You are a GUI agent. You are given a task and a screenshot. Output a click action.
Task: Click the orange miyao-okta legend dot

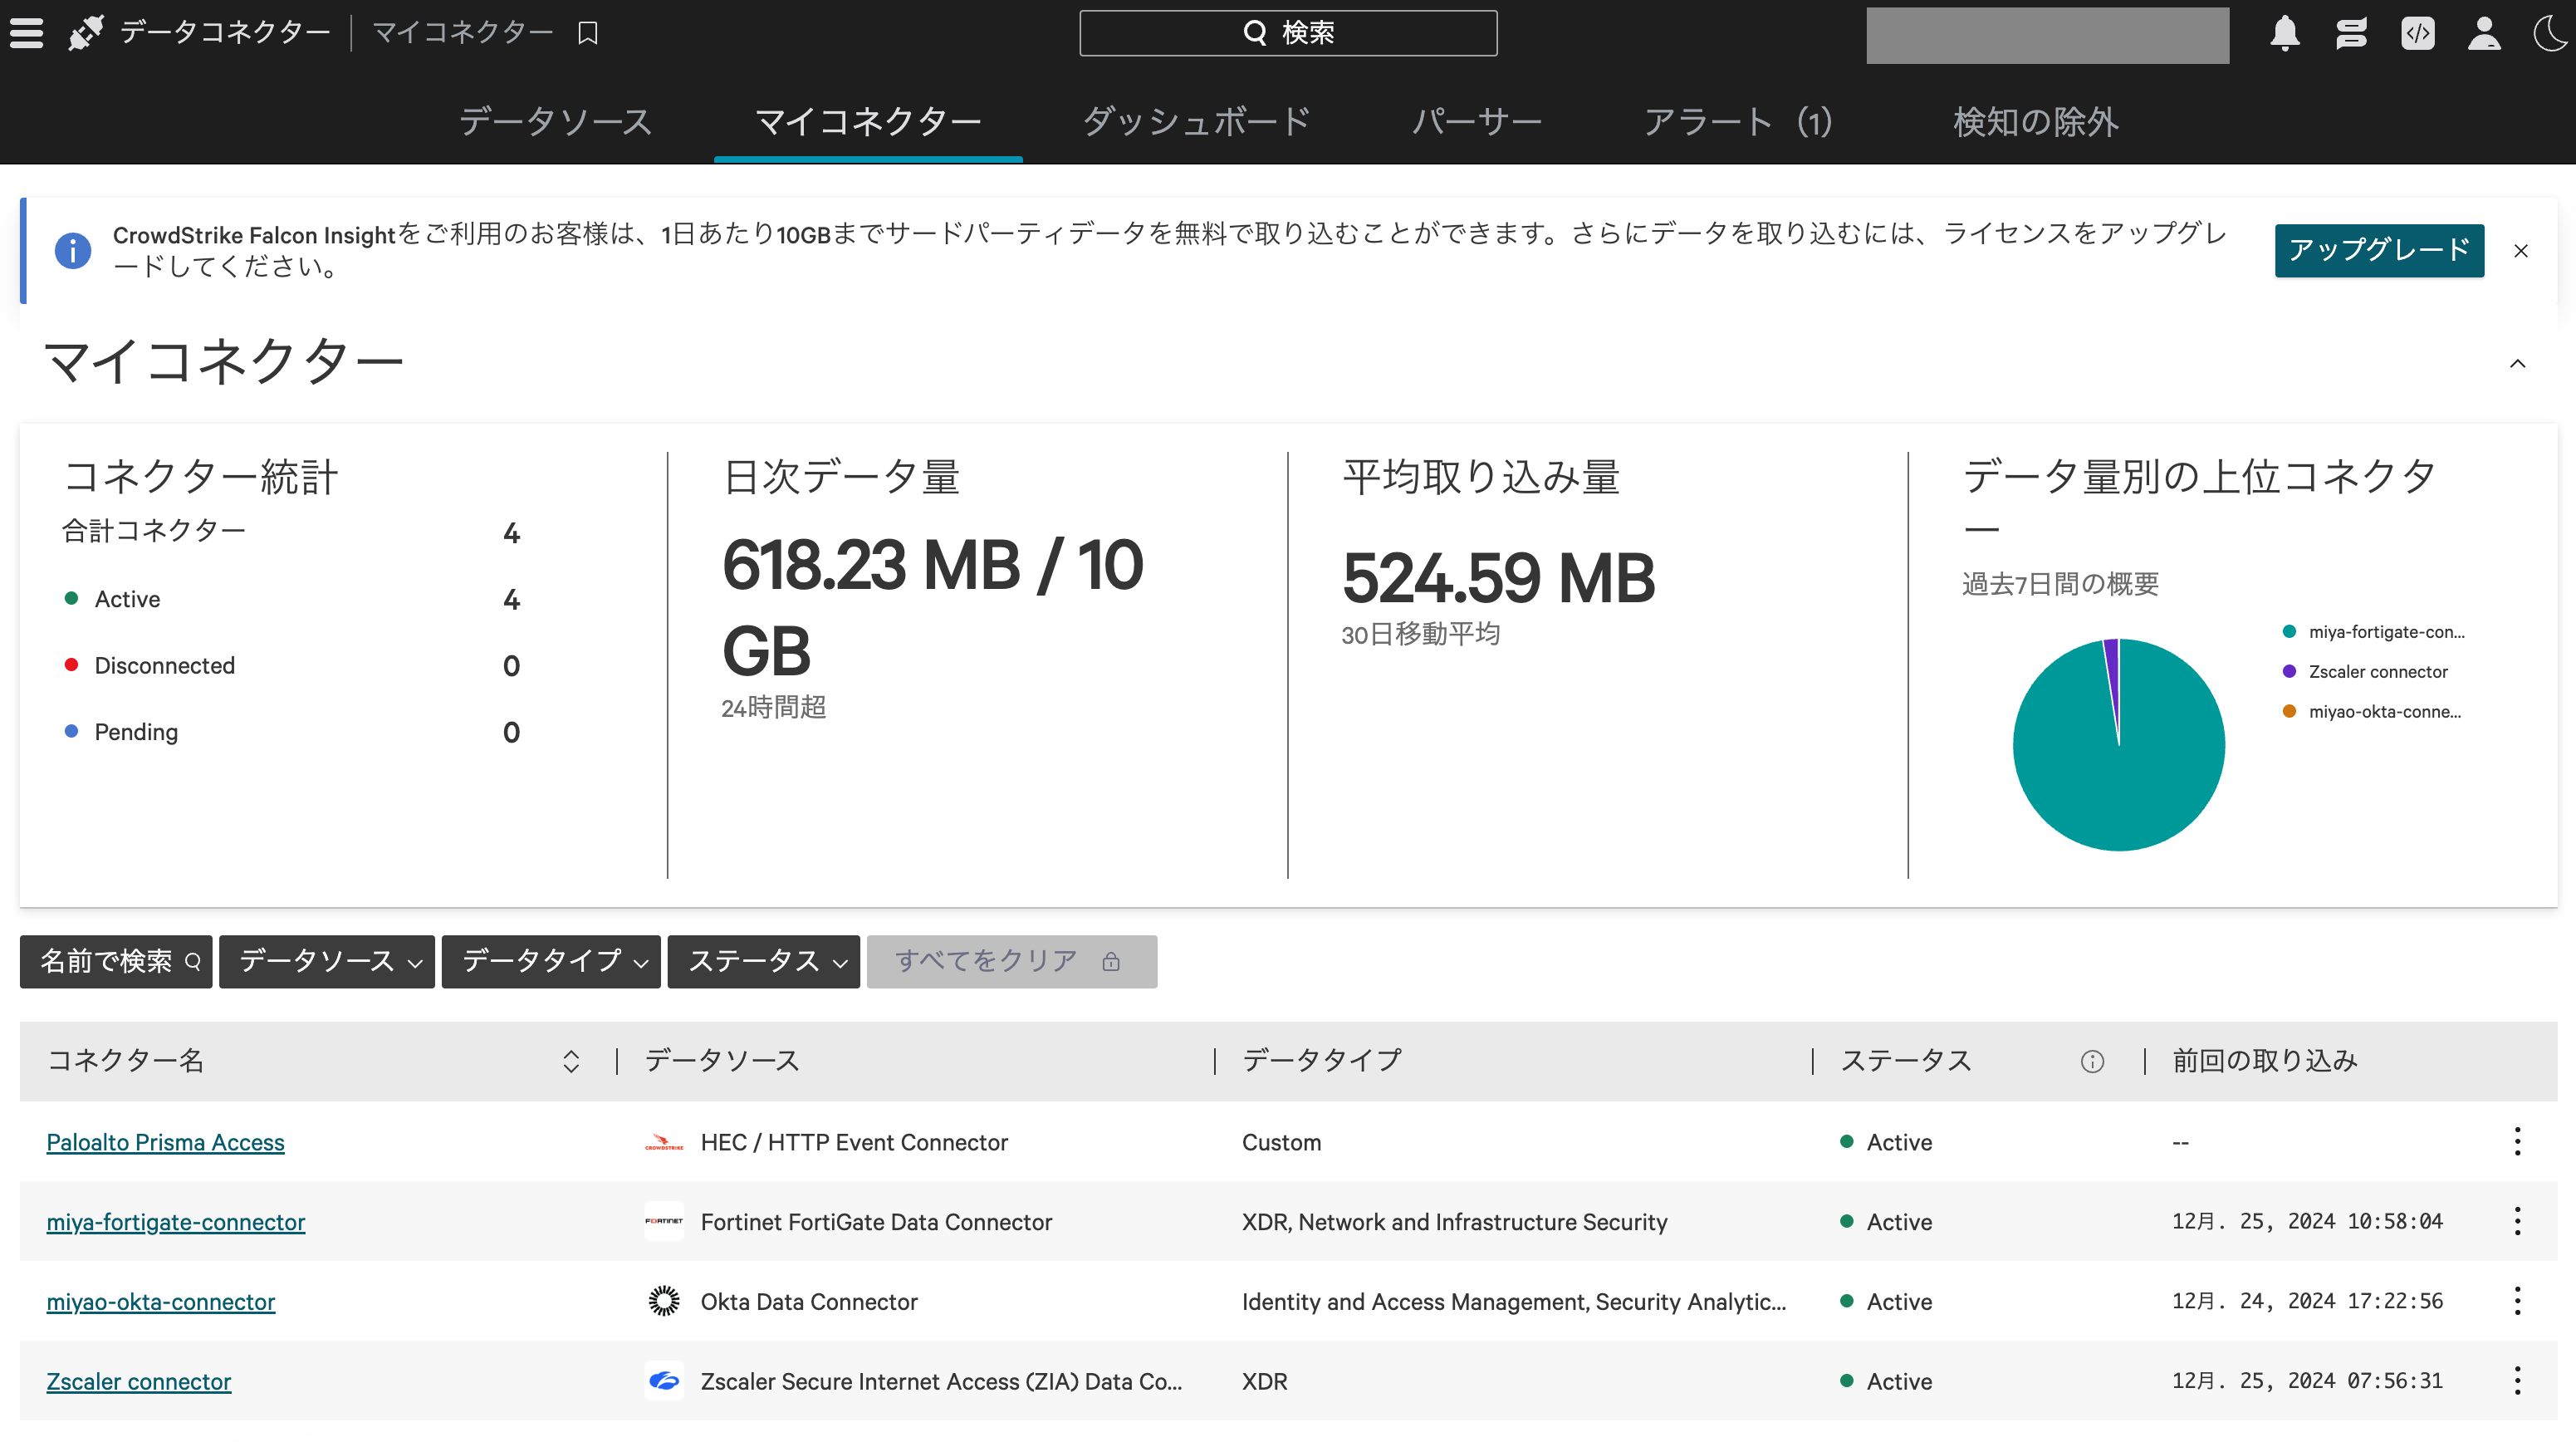[x=2289, y=711]
